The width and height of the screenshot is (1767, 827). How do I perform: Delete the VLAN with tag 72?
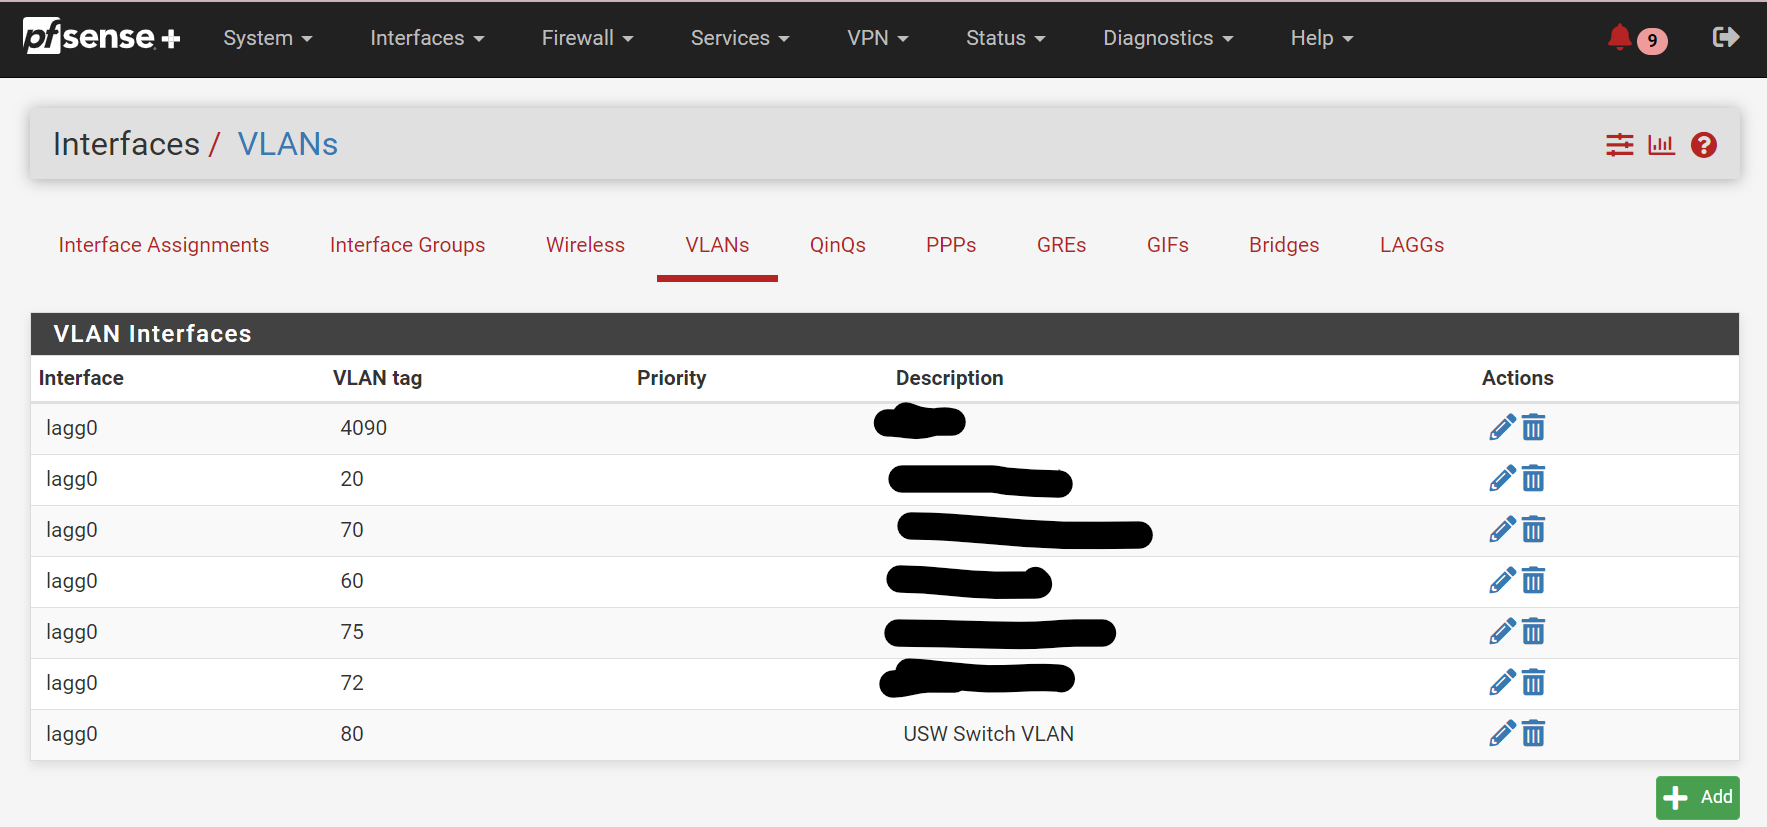(1533, 683)
